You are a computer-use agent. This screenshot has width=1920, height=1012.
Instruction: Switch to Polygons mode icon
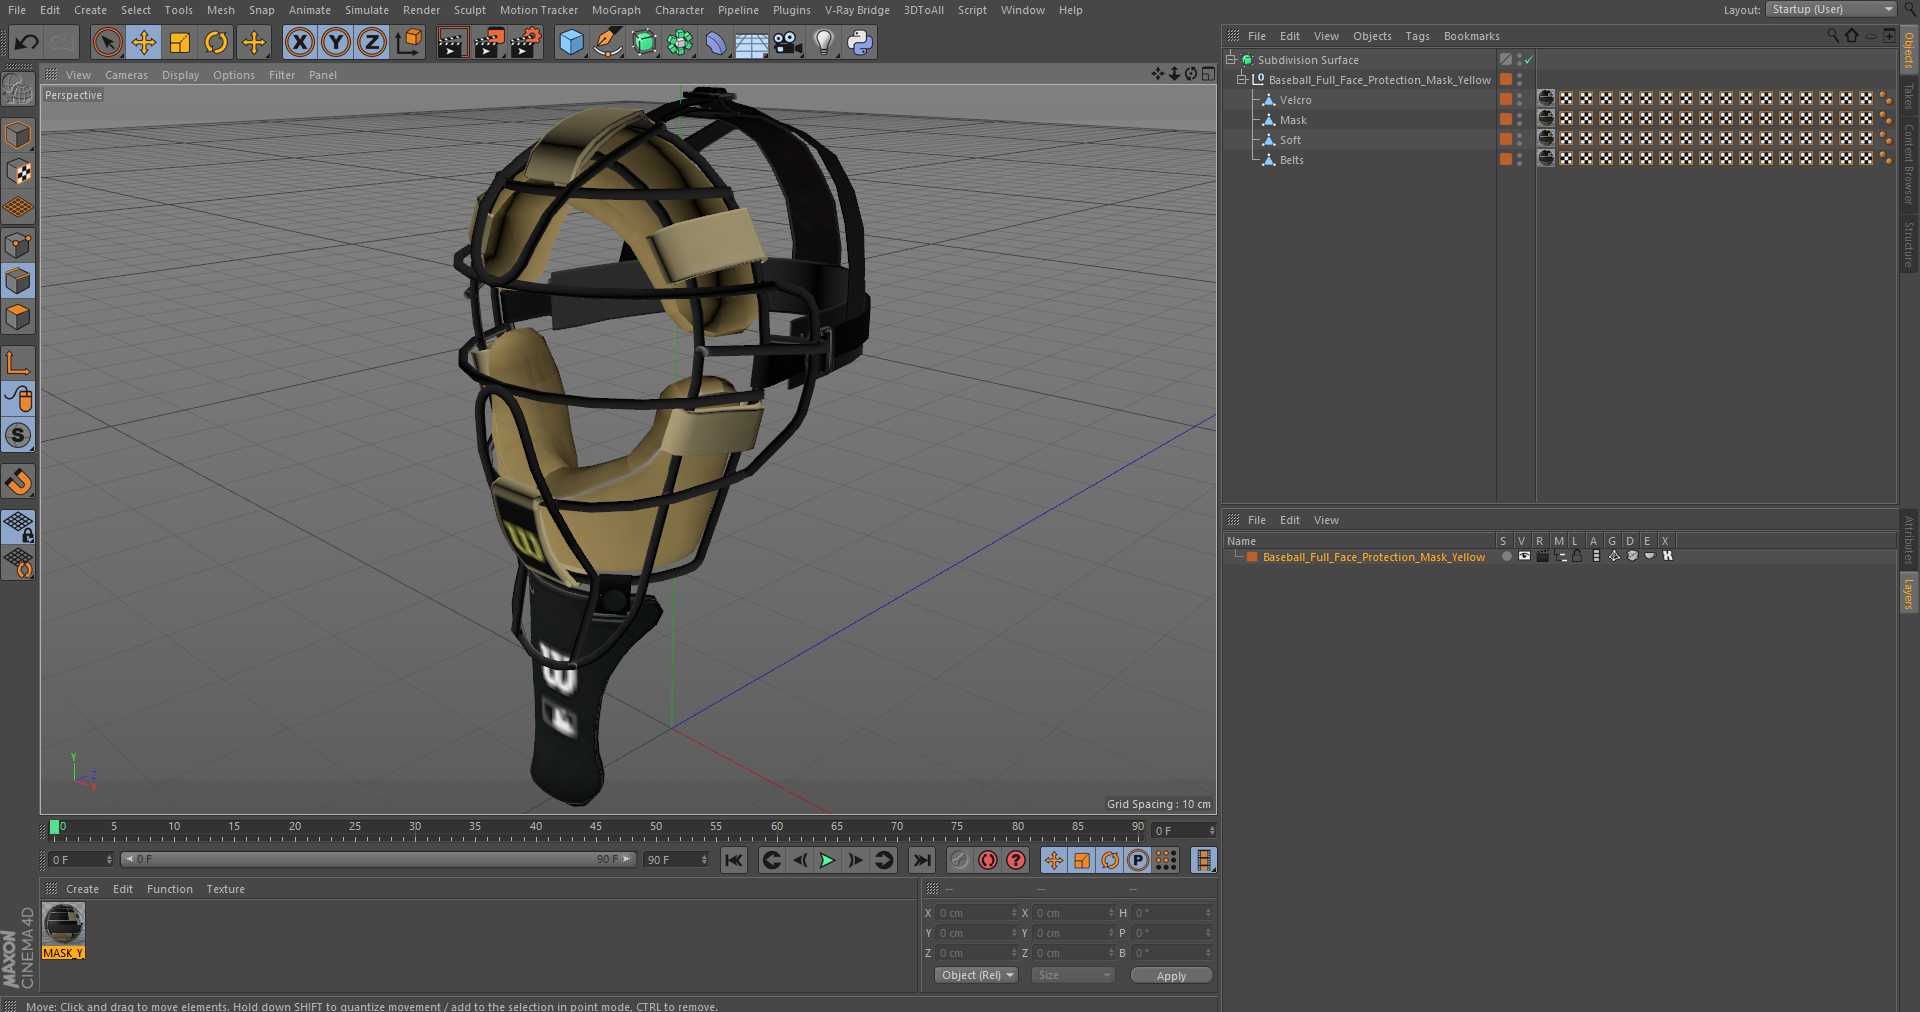(x=18, y=317)
